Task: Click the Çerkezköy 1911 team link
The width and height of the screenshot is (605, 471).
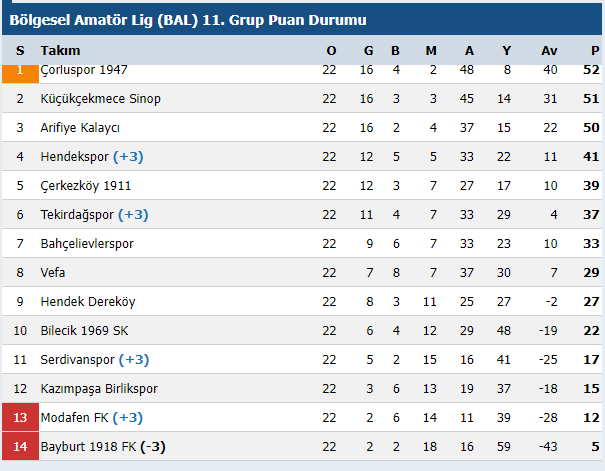Action: click(x=85, y=186)
